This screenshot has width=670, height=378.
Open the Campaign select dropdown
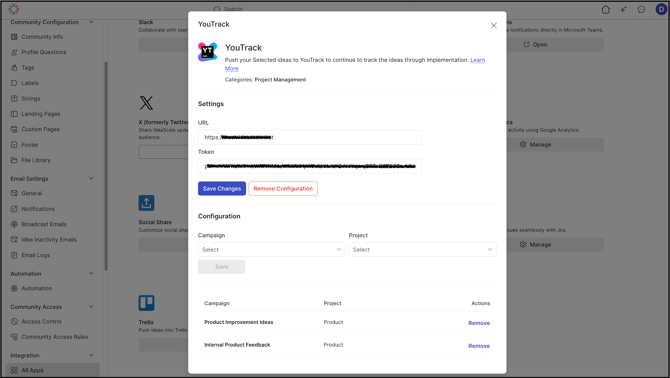point(271,249)
